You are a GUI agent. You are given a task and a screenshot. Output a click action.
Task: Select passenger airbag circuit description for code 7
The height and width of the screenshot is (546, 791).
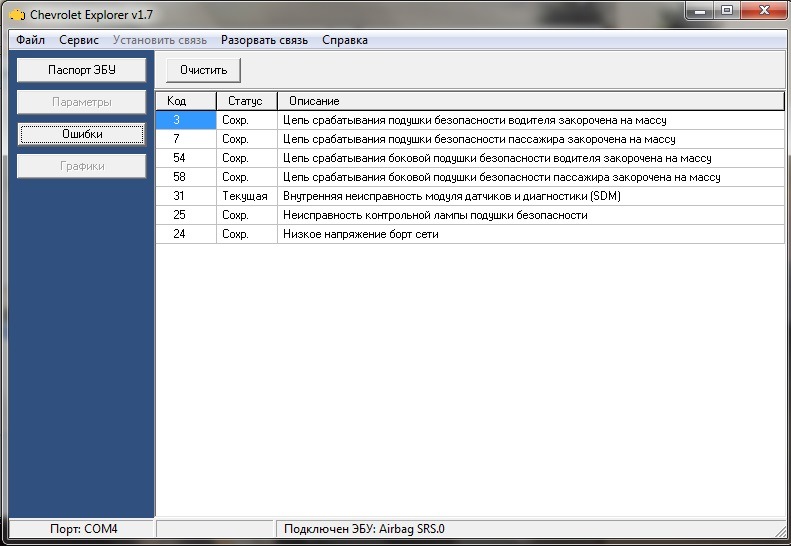click(x=531, y=139)
